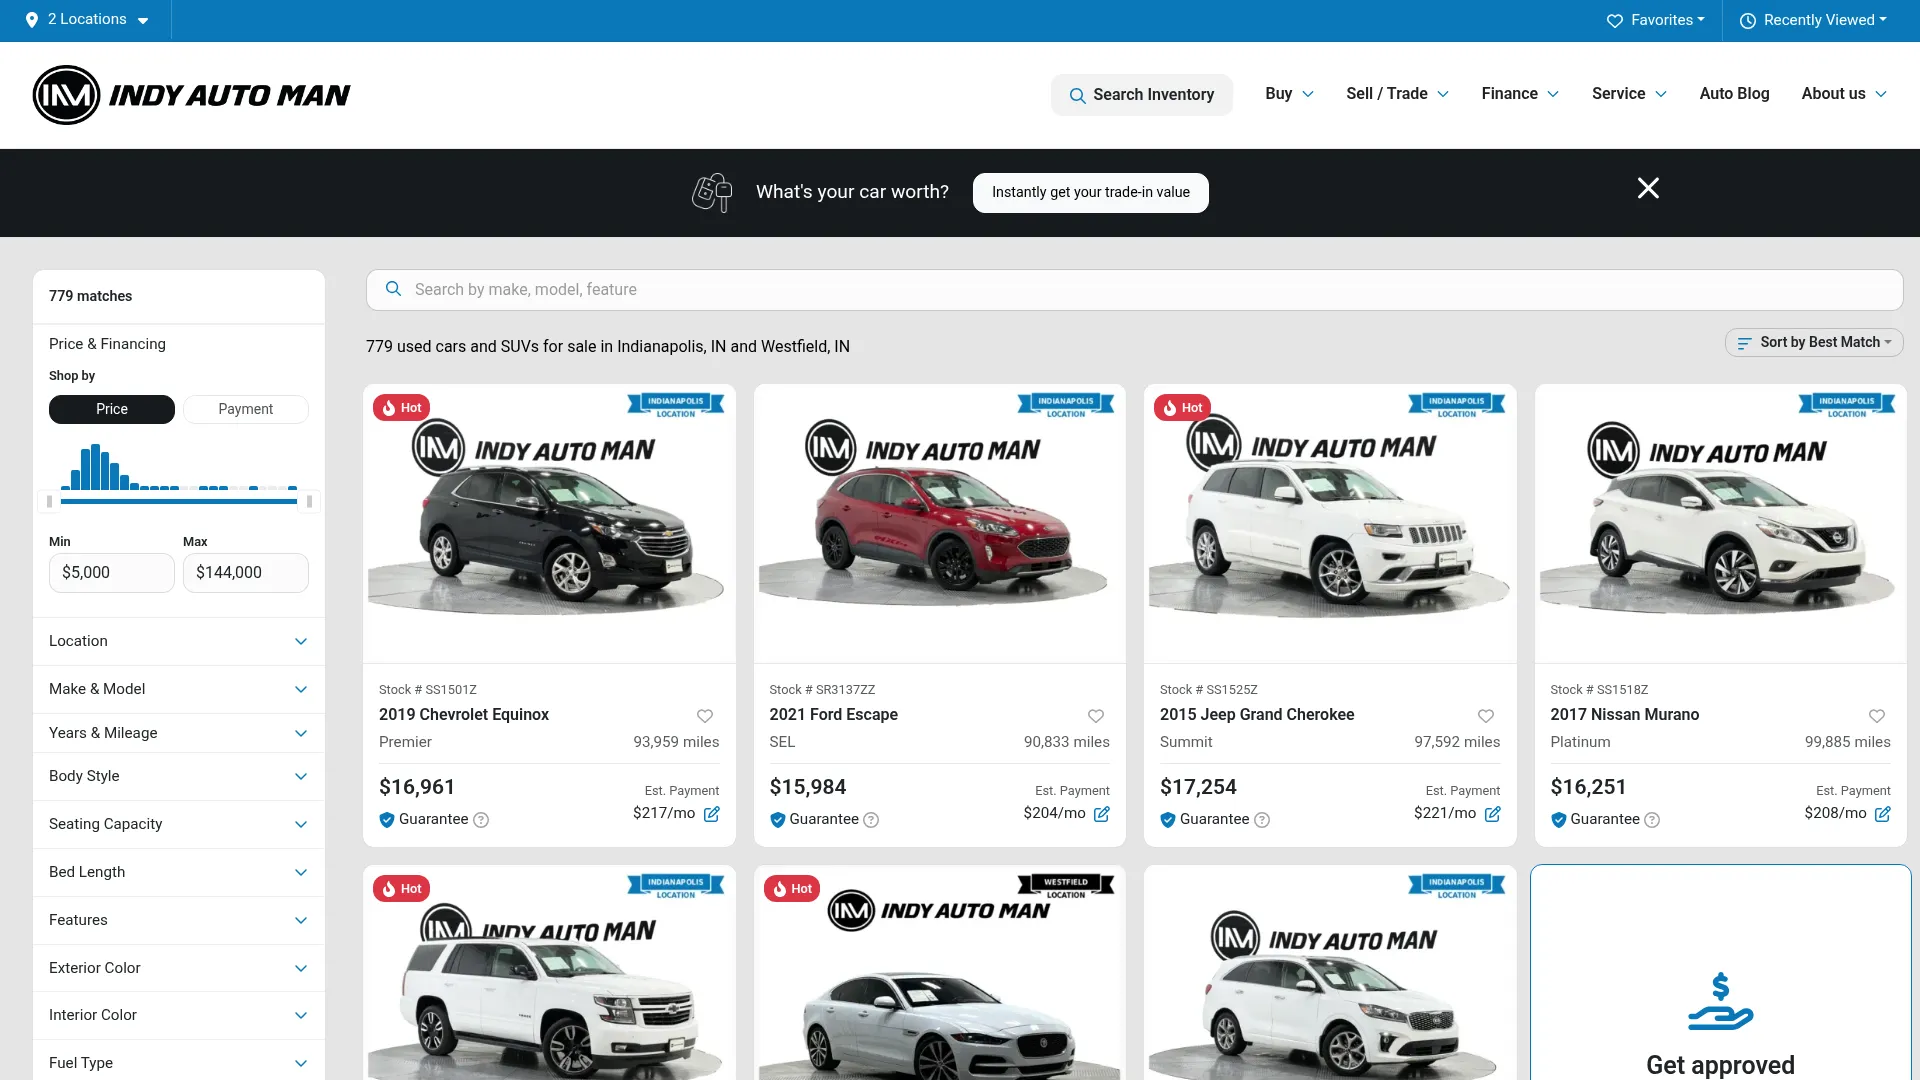Expand the Make & Model filter
This screenshot has height=1080, width=1920.
coord(179,689)
